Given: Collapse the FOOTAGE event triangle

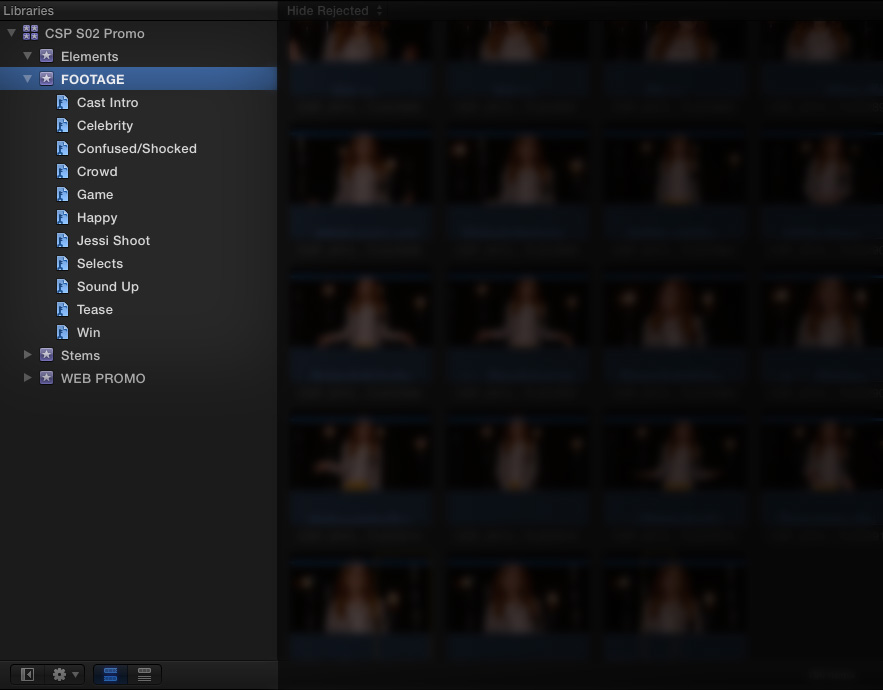Looking at the screenshot, I should point(27,79).
